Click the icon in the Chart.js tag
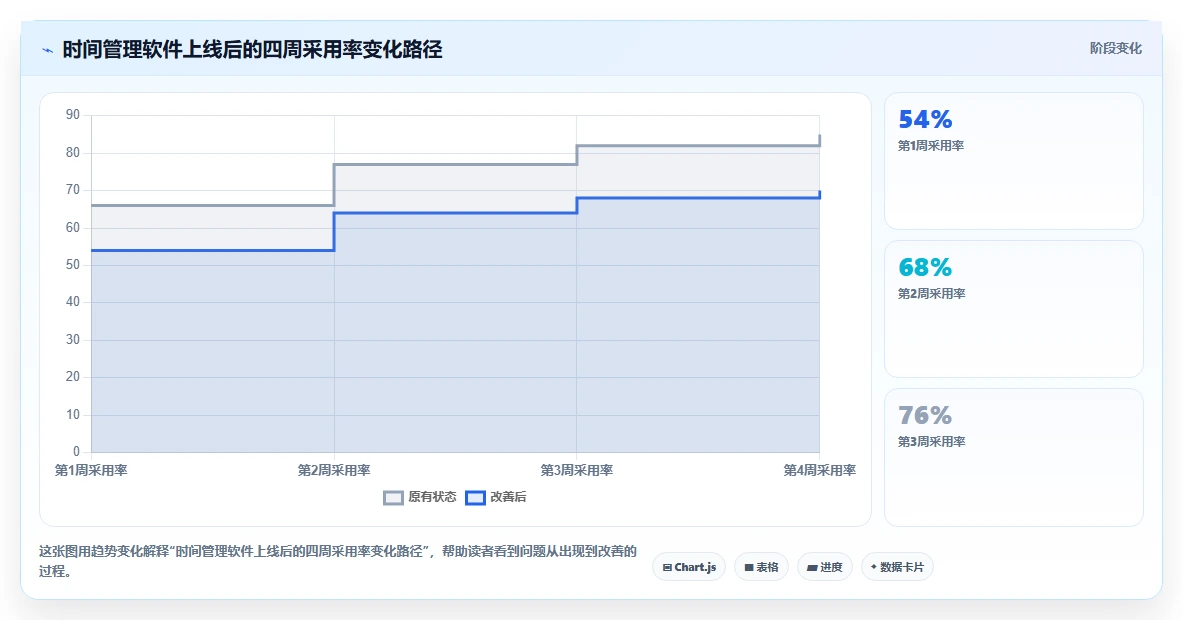The height and width of the screenshot is (620, 1183). click(x=667, y=567)
